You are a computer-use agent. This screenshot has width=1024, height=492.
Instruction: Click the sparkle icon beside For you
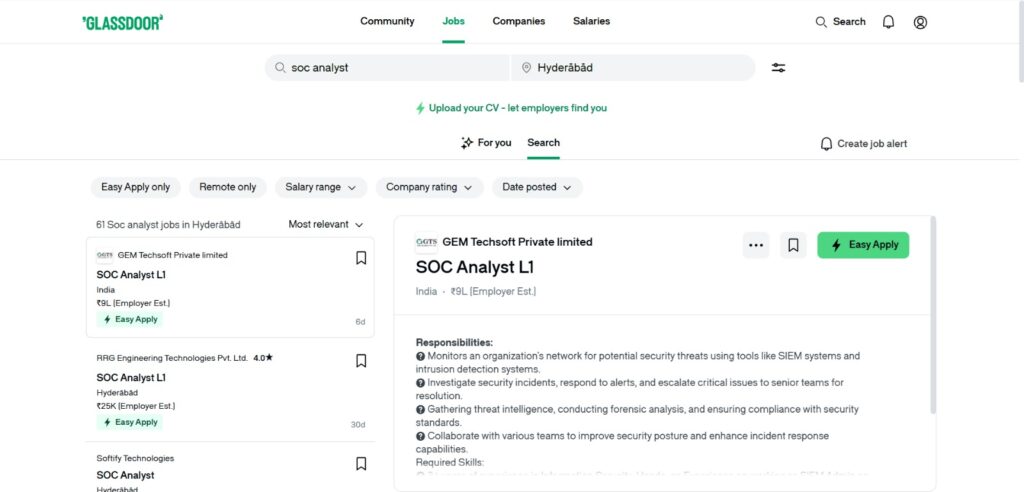point(466,143)
